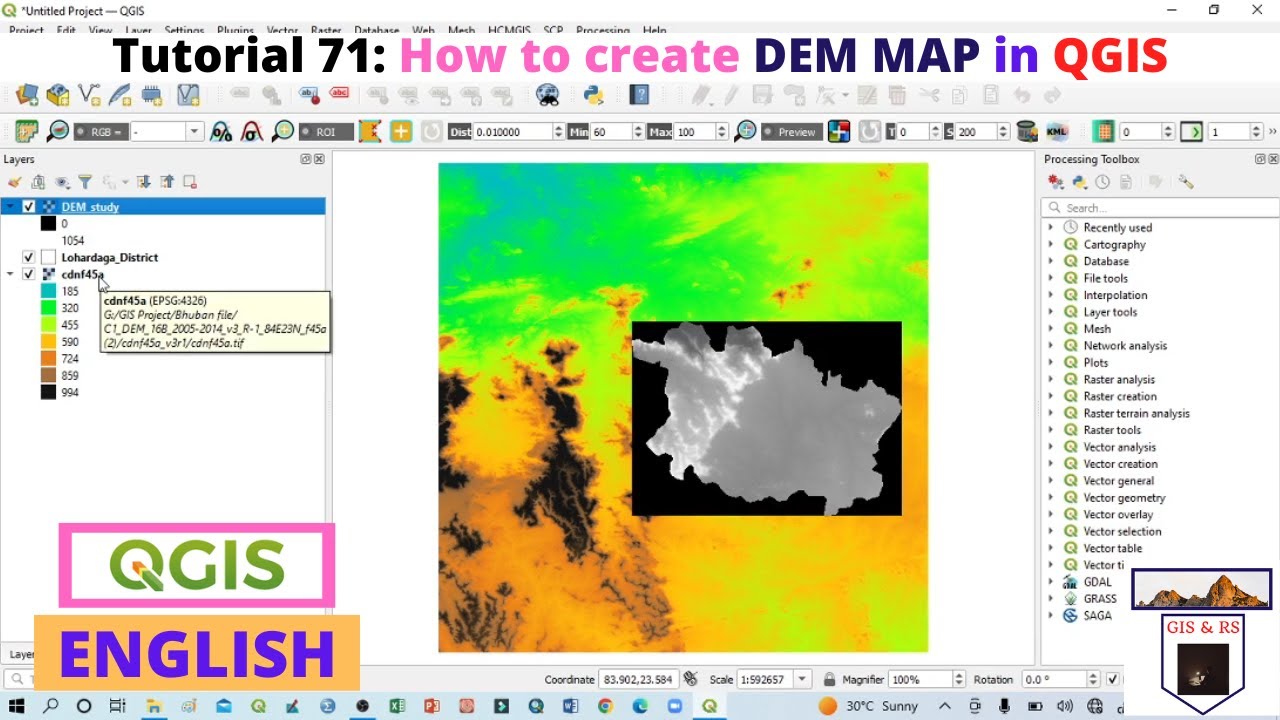The image size is (1280, 720).
Task: Click the Vector overlay toolbox item
Action: coord(1118,514)
